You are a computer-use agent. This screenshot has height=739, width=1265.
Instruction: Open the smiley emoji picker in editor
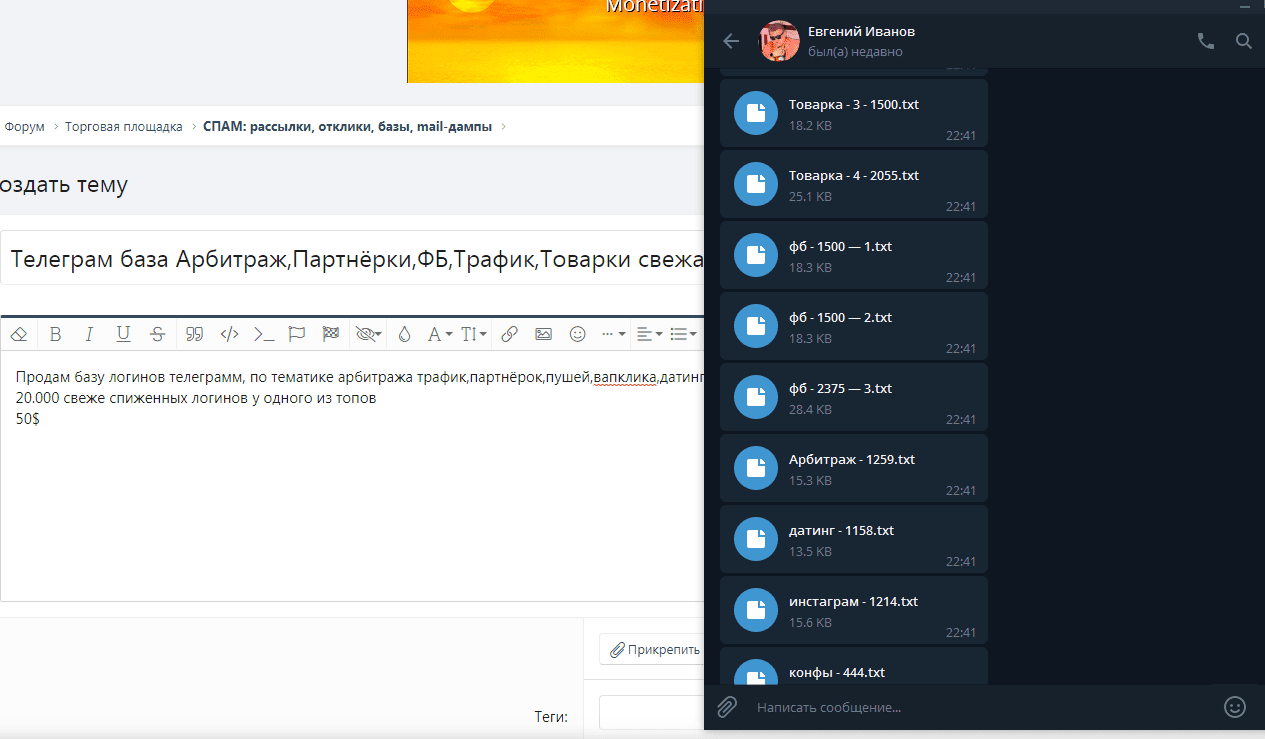coord(577,334)
